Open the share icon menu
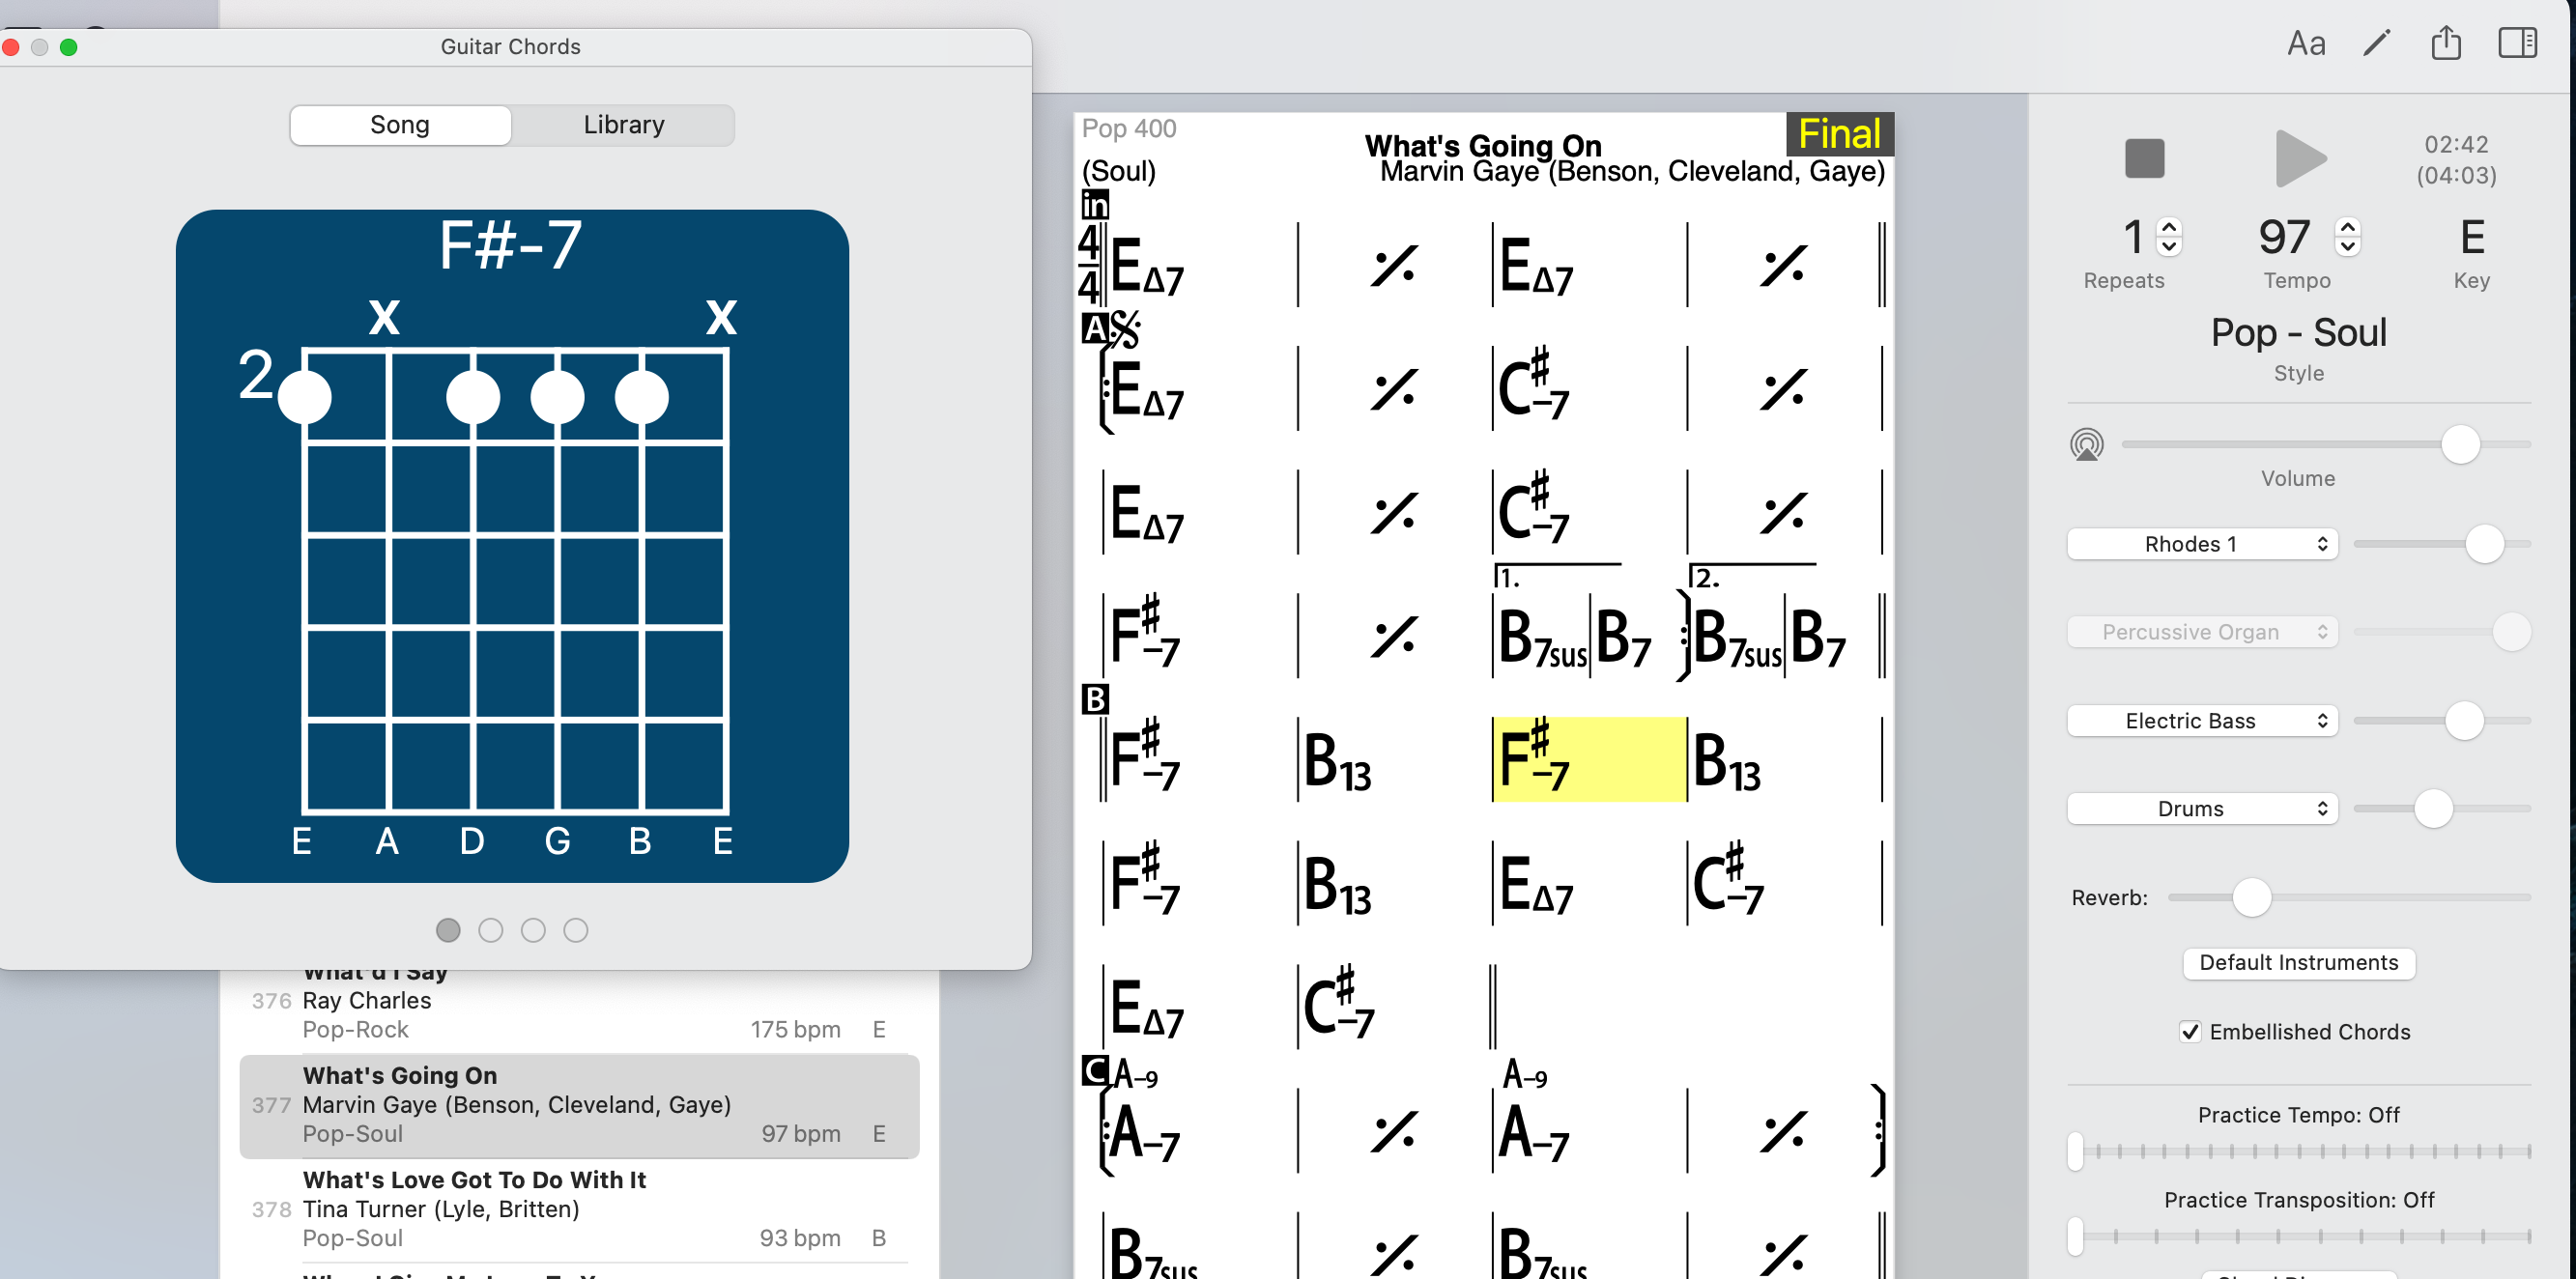Image resolution: width=2576 pixels, height=1279 pixels. click(x=2445, y=43)
